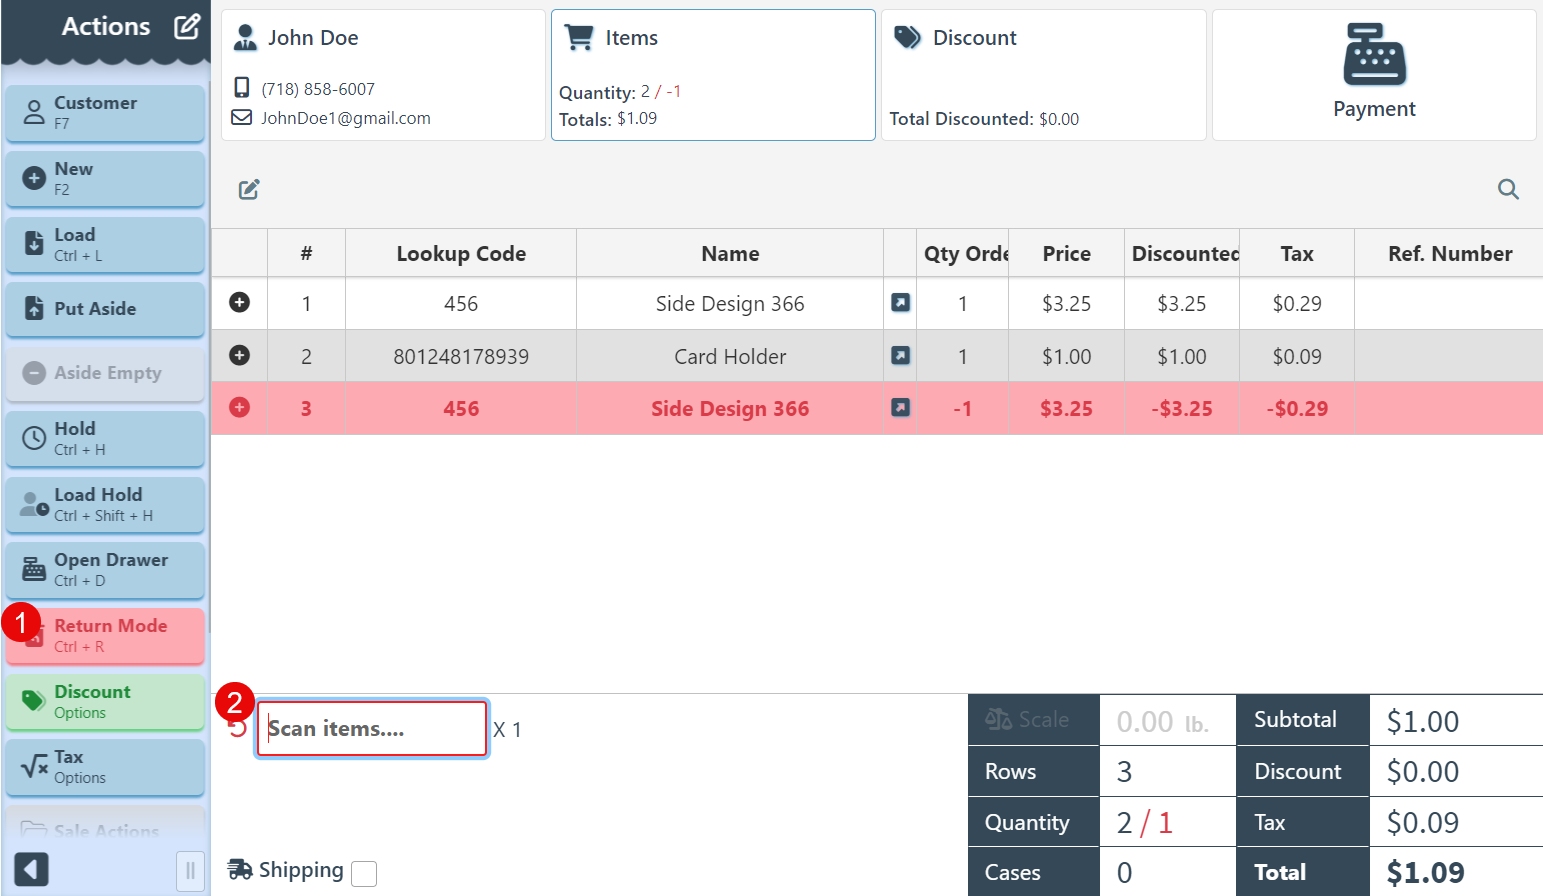Screen dimensions: 1543x896
Task: Open Tax Options in sidebar
Action: point(106,767)
